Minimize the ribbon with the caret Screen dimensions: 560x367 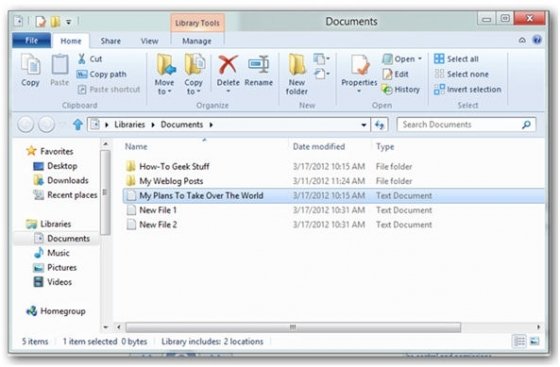coord(522,40)
